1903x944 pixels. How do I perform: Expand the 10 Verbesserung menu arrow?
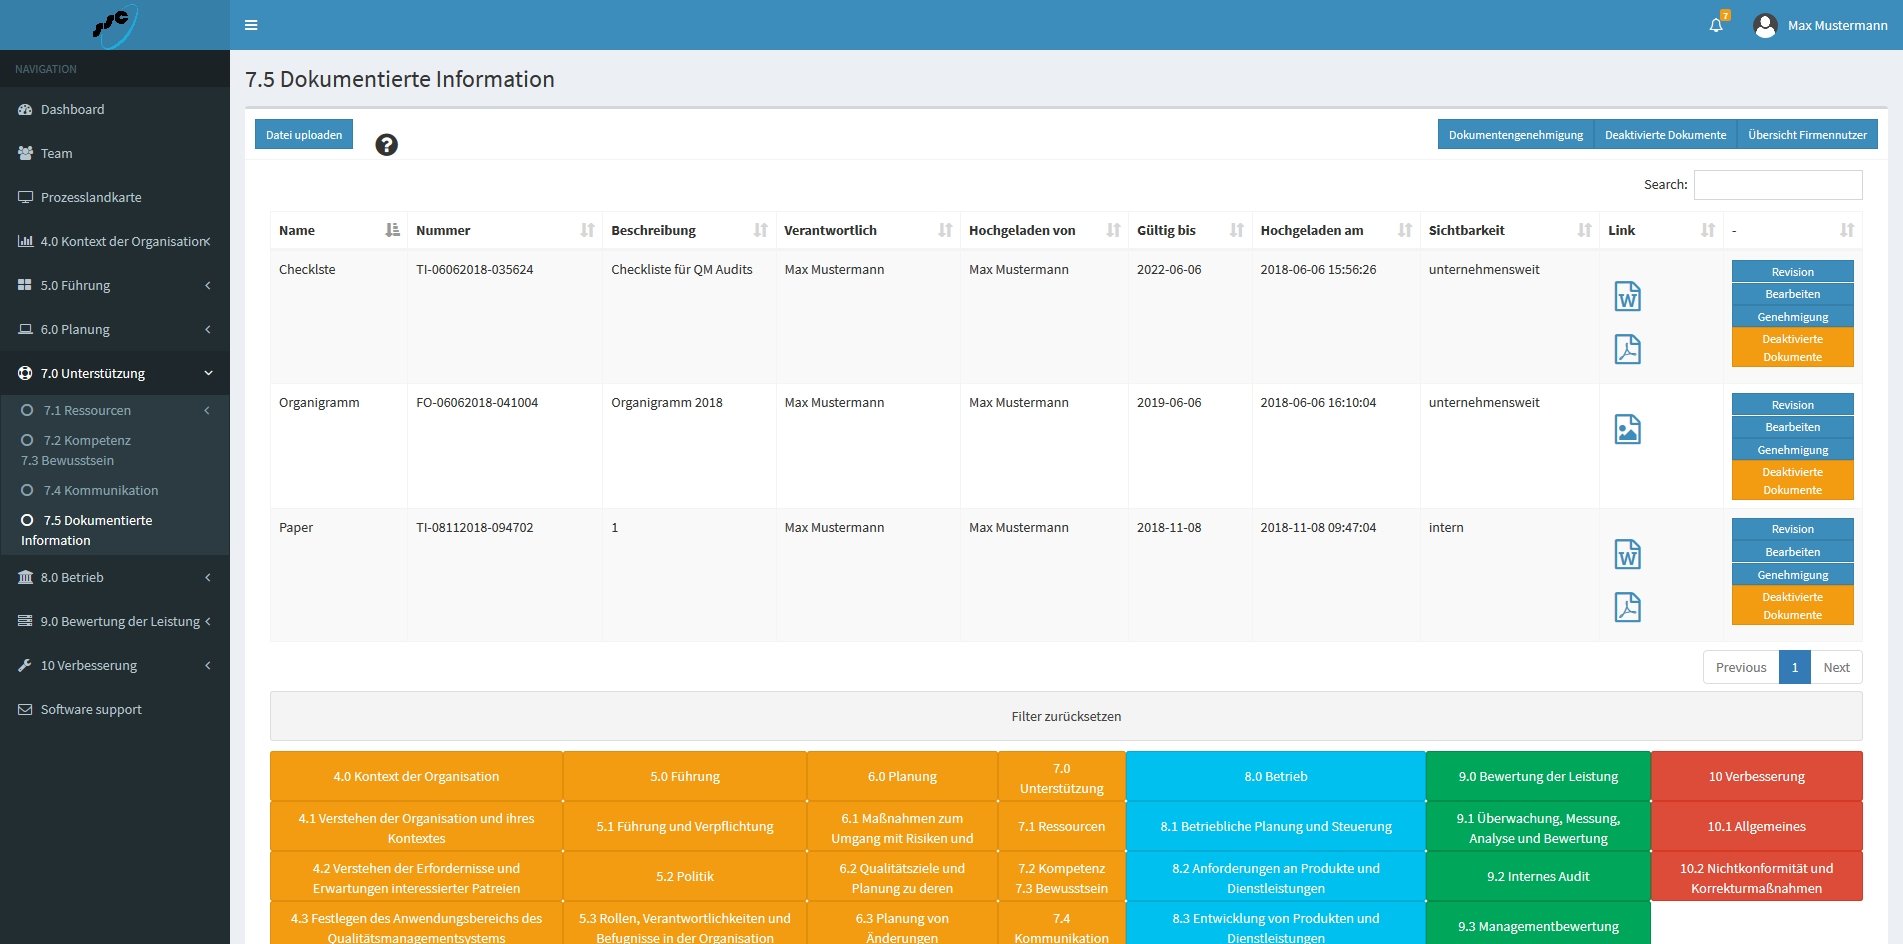(207, 665)
